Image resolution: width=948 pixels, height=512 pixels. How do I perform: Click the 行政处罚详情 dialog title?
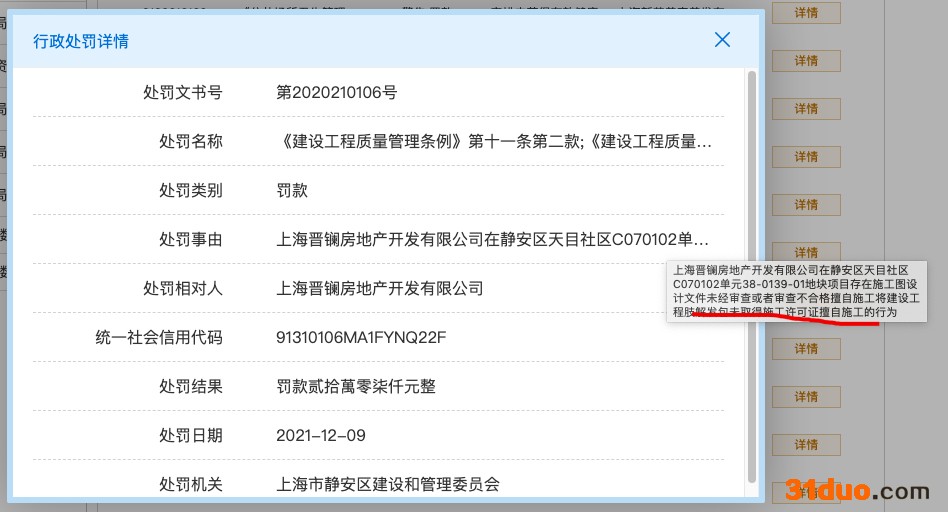click(81, 41)
